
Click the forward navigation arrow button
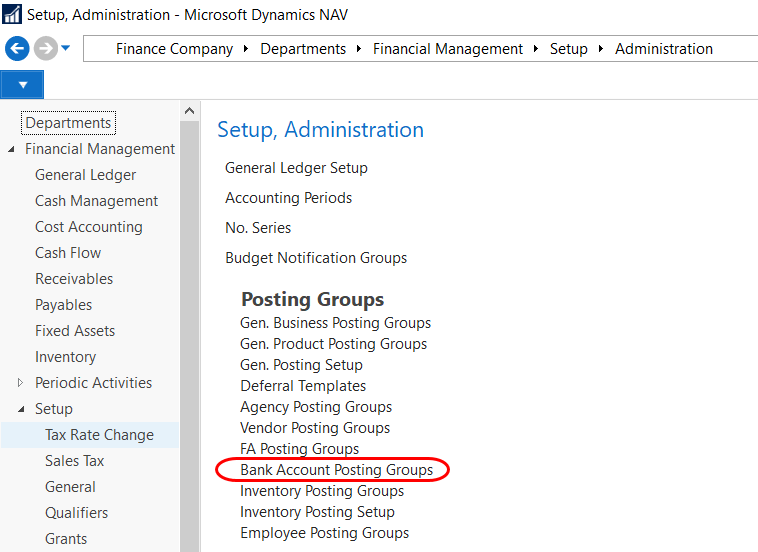point(45,48)
